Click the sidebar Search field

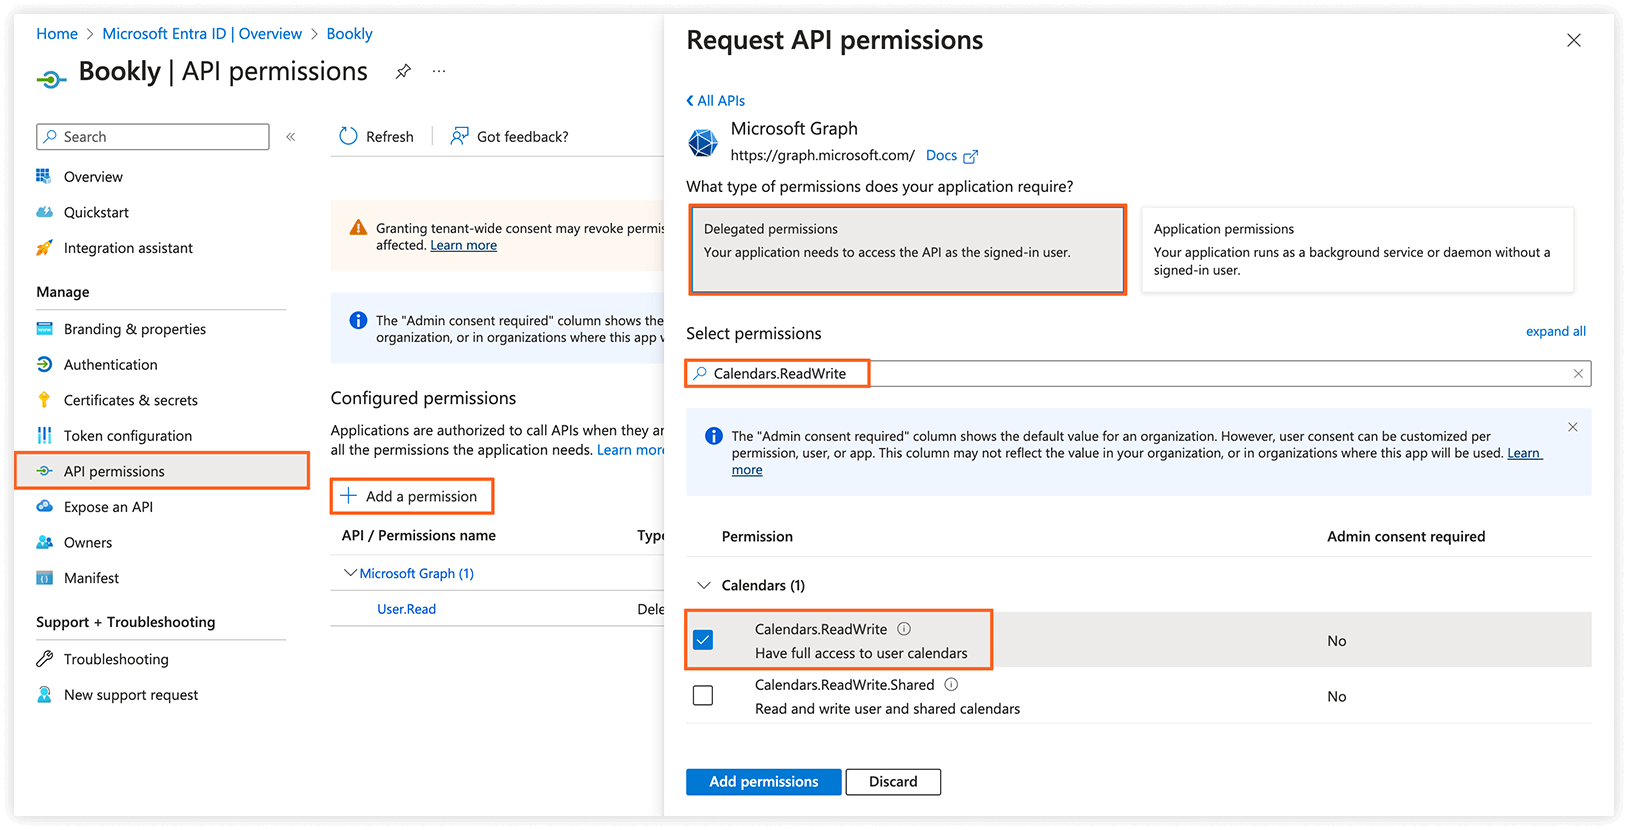(x=153, y=137)
